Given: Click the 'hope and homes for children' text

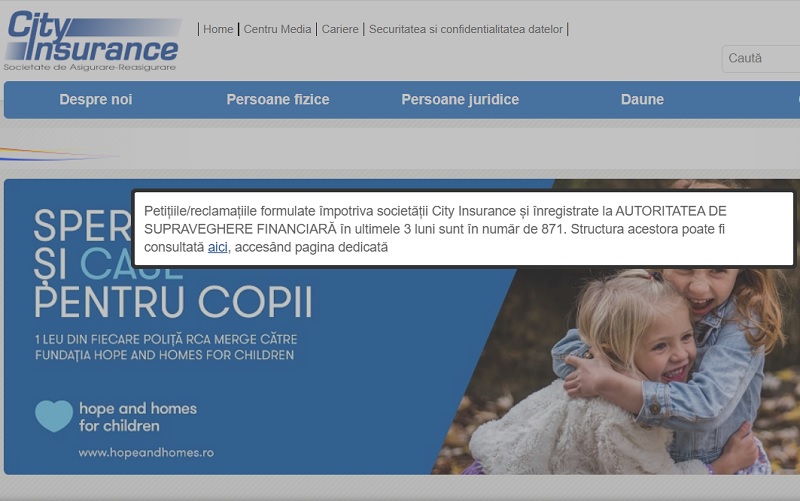Looking at the screenshot, I should (x=138, y=417).
